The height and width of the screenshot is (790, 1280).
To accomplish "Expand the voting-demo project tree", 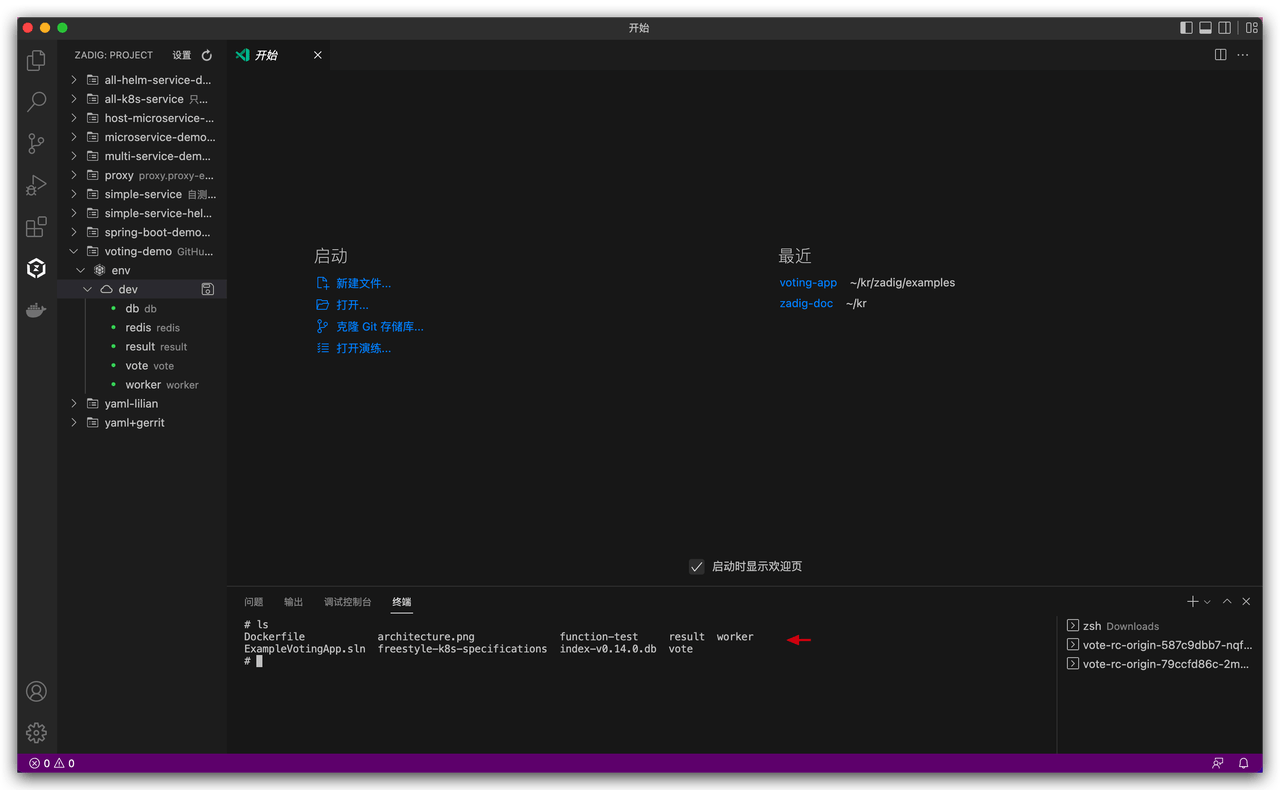I will 73,251.
